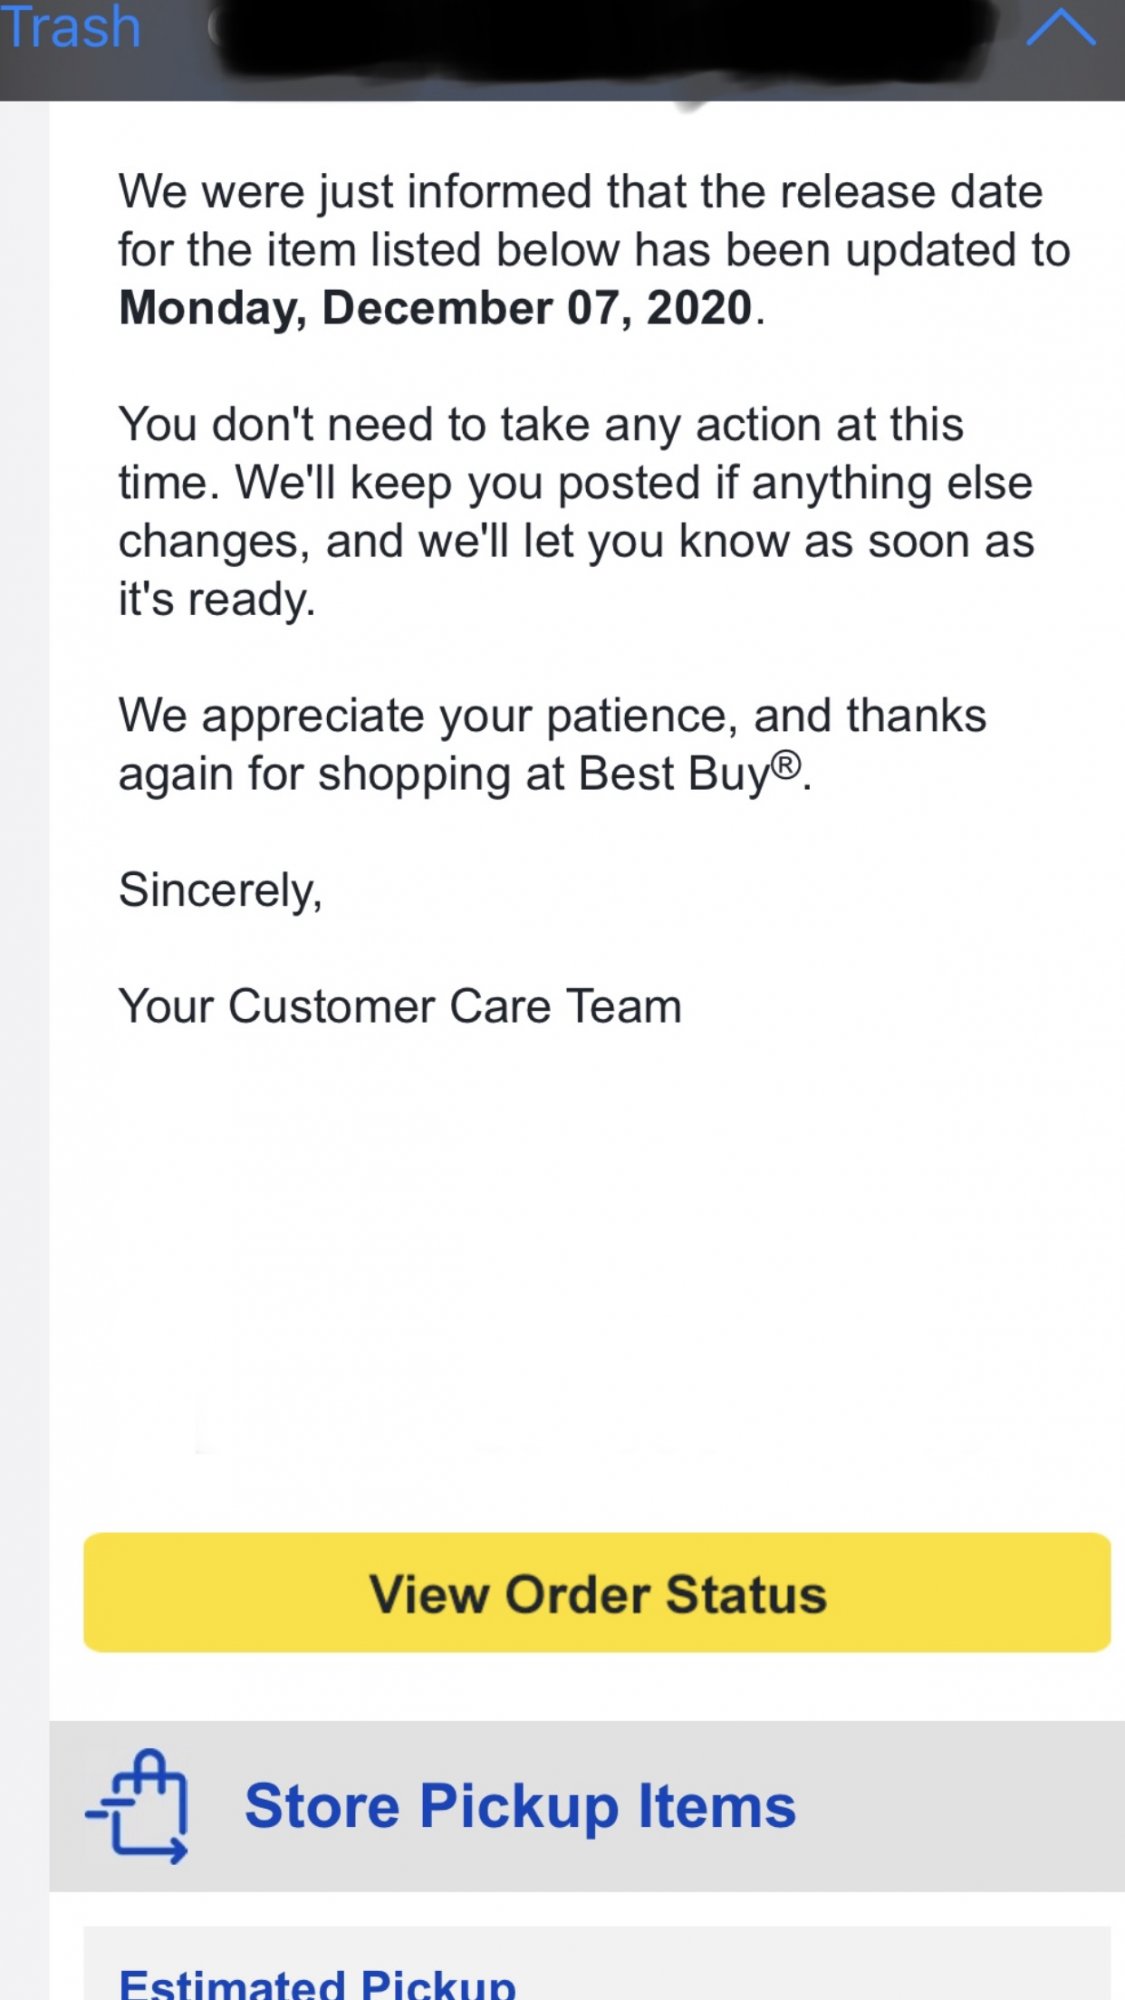Tap the Best Buy name in the message

tap(674, 774)
